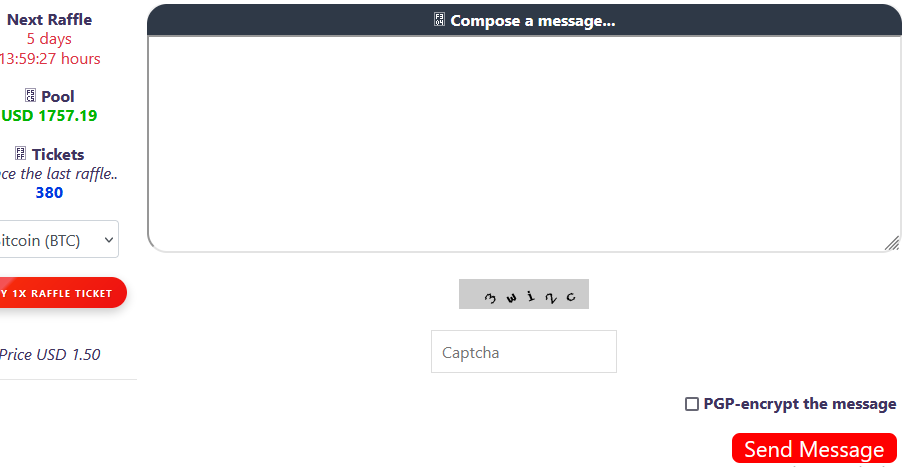
Task: Click inside the message compose text area
Action: tap(523, 143)
